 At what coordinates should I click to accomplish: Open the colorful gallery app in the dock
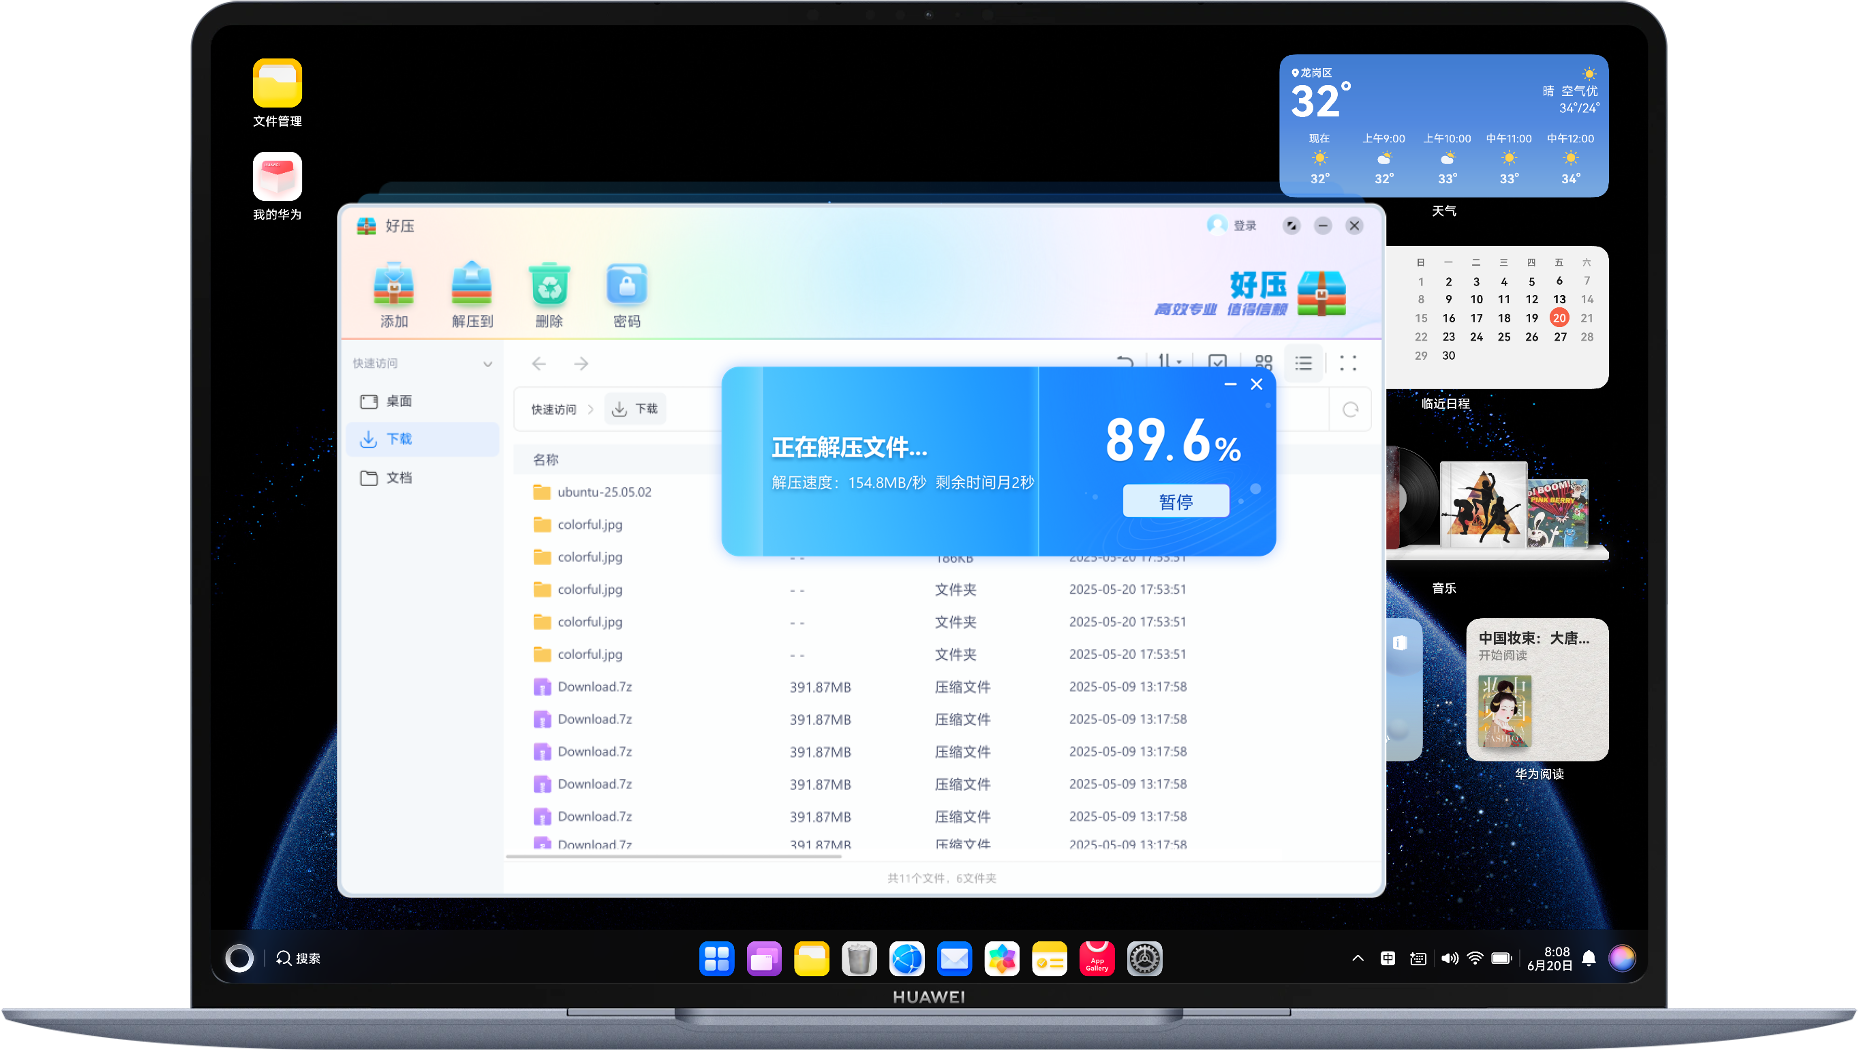pos(1002,959)
